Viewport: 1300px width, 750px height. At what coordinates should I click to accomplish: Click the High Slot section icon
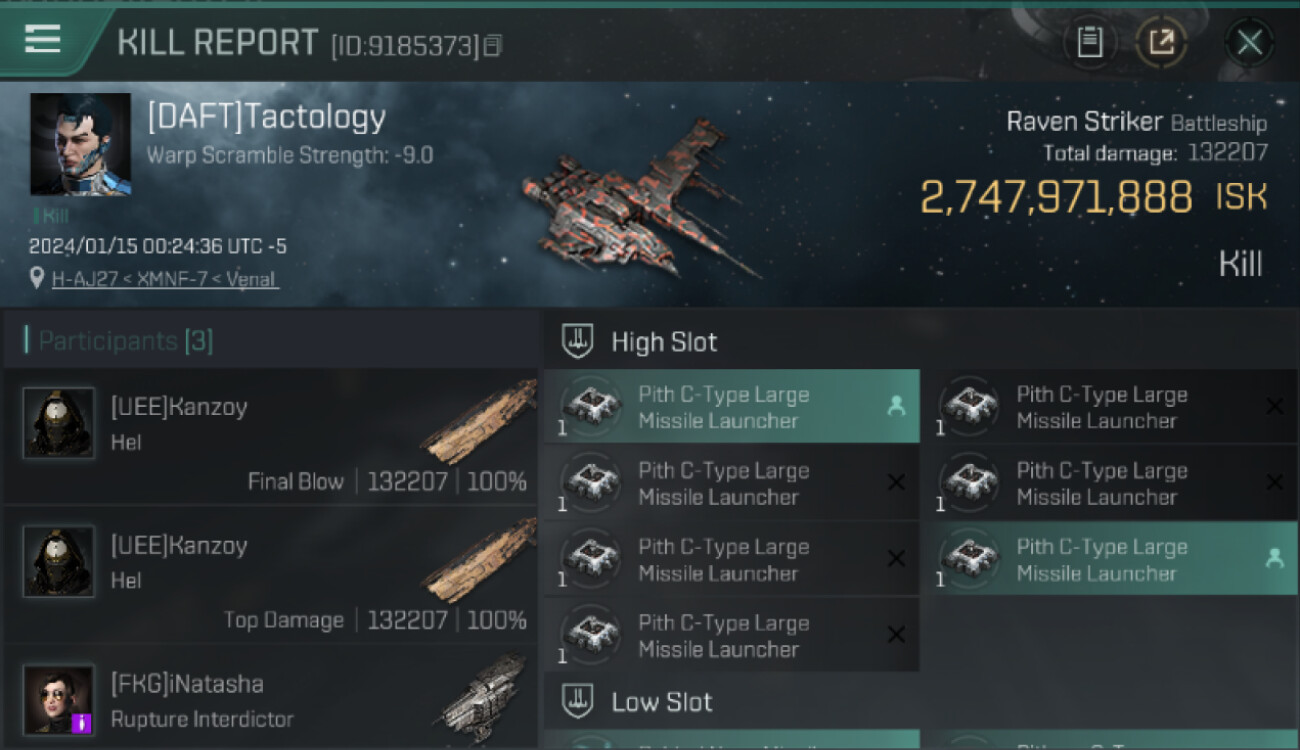577,341
